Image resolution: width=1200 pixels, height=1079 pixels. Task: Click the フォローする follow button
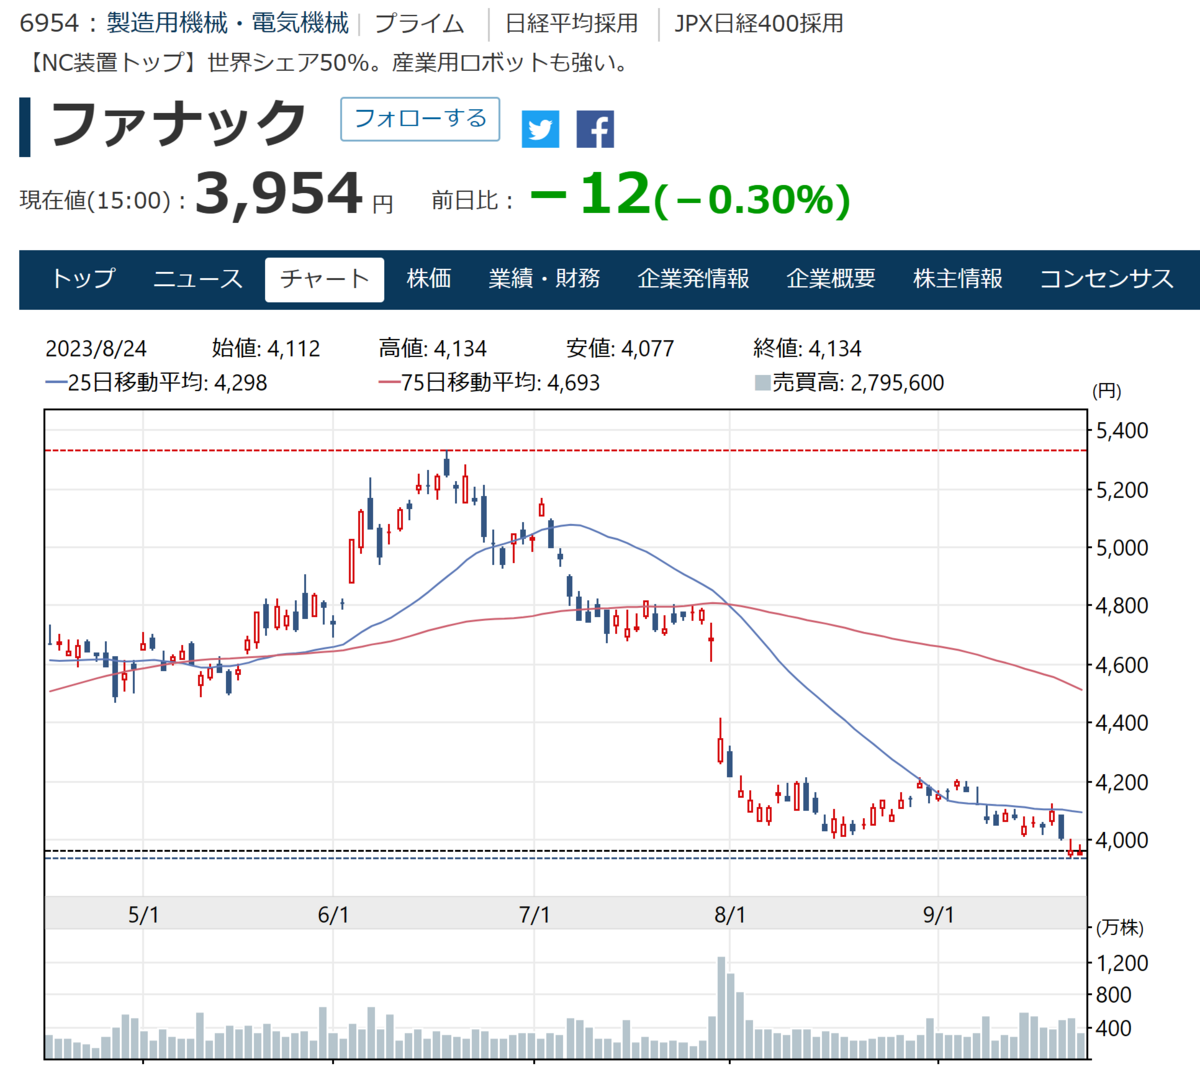tap(420, 119)
